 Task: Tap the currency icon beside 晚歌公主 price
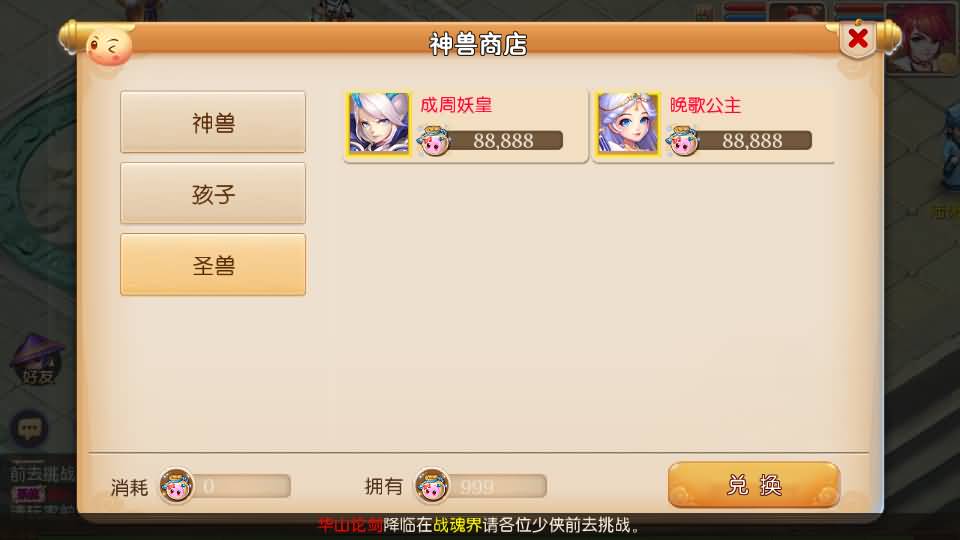pyautogui.click(x=683, y=140)
